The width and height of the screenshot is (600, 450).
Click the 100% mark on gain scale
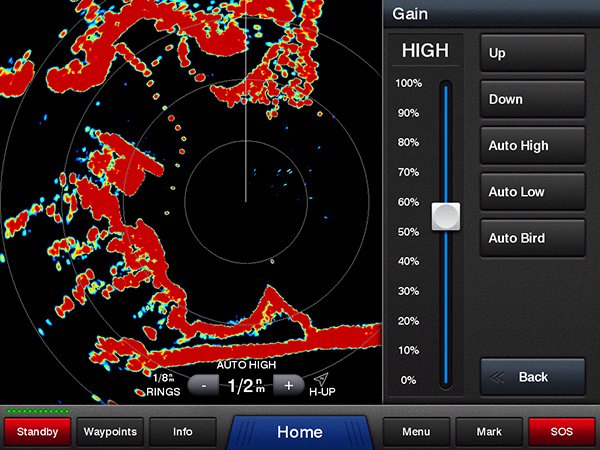pos(409,83)
